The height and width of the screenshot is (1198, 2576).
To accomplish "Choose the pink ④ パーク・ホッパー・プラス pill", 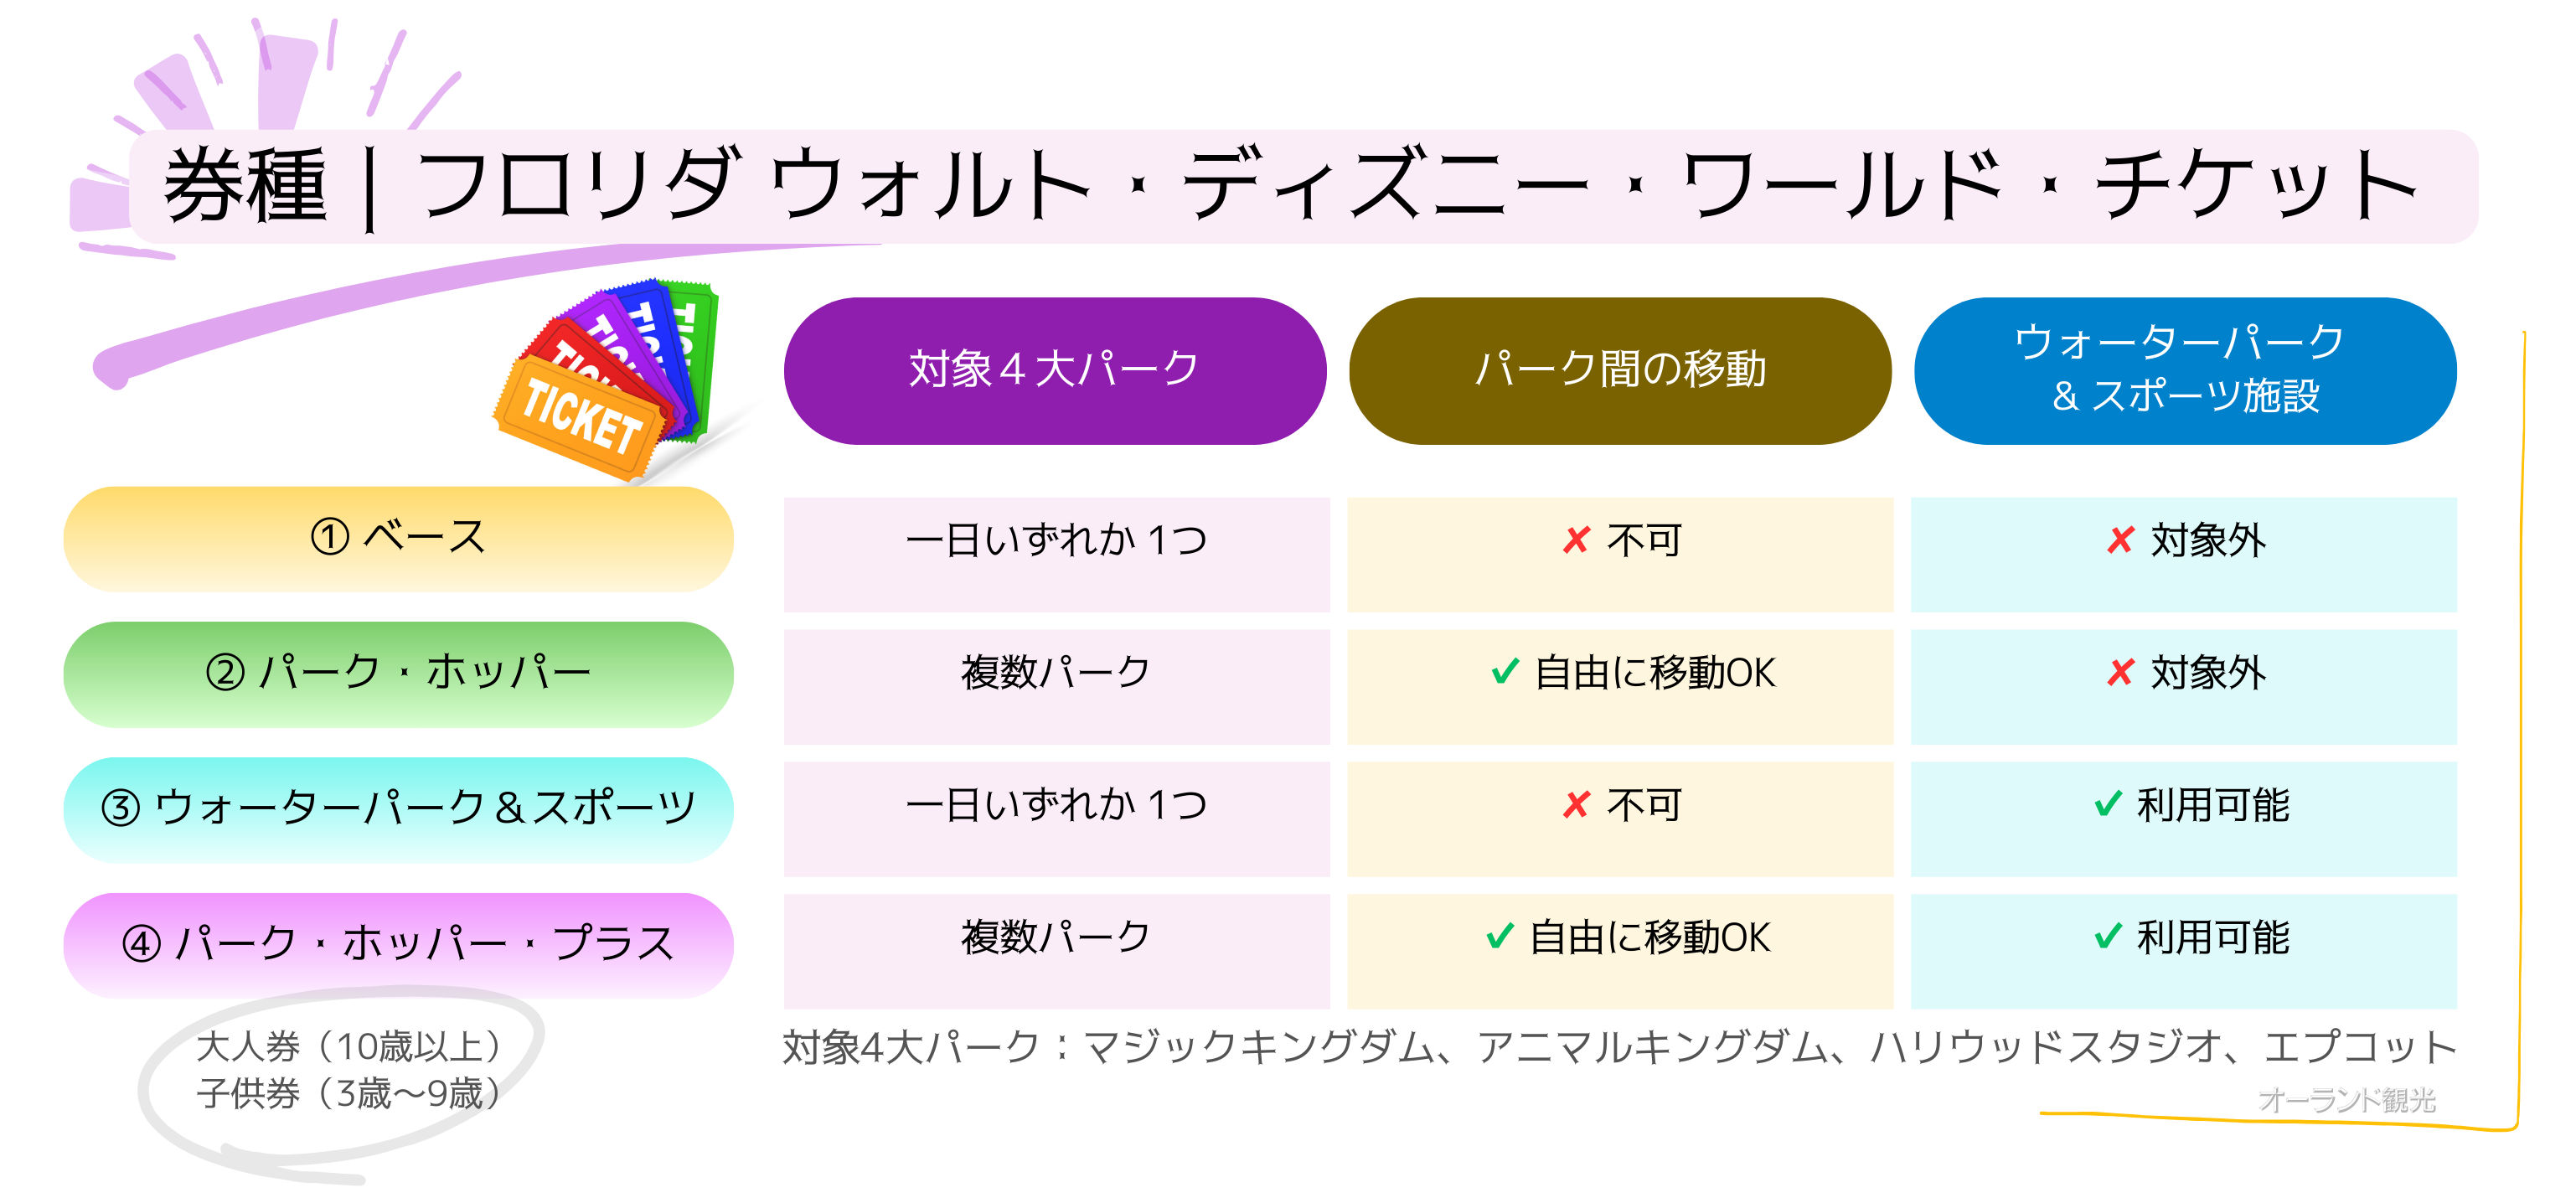I will click(x=398, y=944).
